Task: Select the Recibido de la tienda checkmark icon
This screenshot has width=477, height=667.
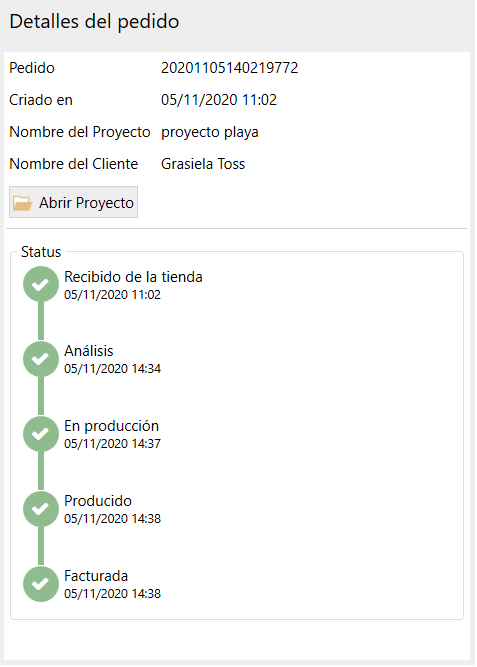Action: (x=41, y=285)
